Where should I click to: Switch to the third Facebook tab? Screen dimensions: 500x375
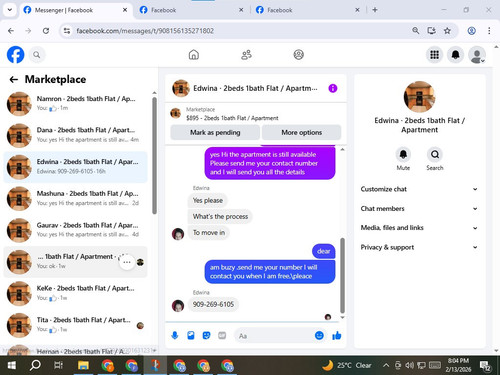pyautogui.click(x=308, y=10)
